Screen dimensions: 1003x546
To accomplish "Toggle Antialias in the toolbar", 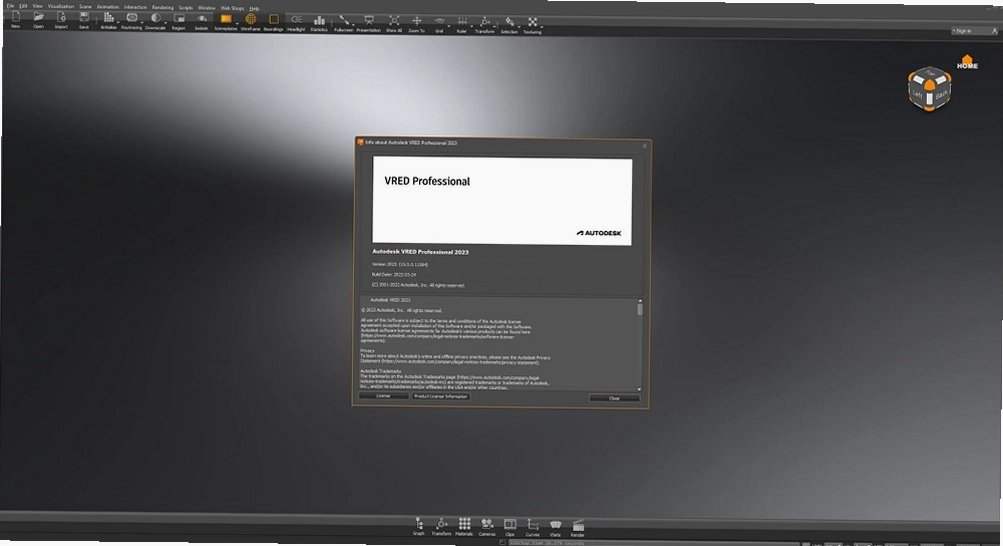I will [108, 20].
